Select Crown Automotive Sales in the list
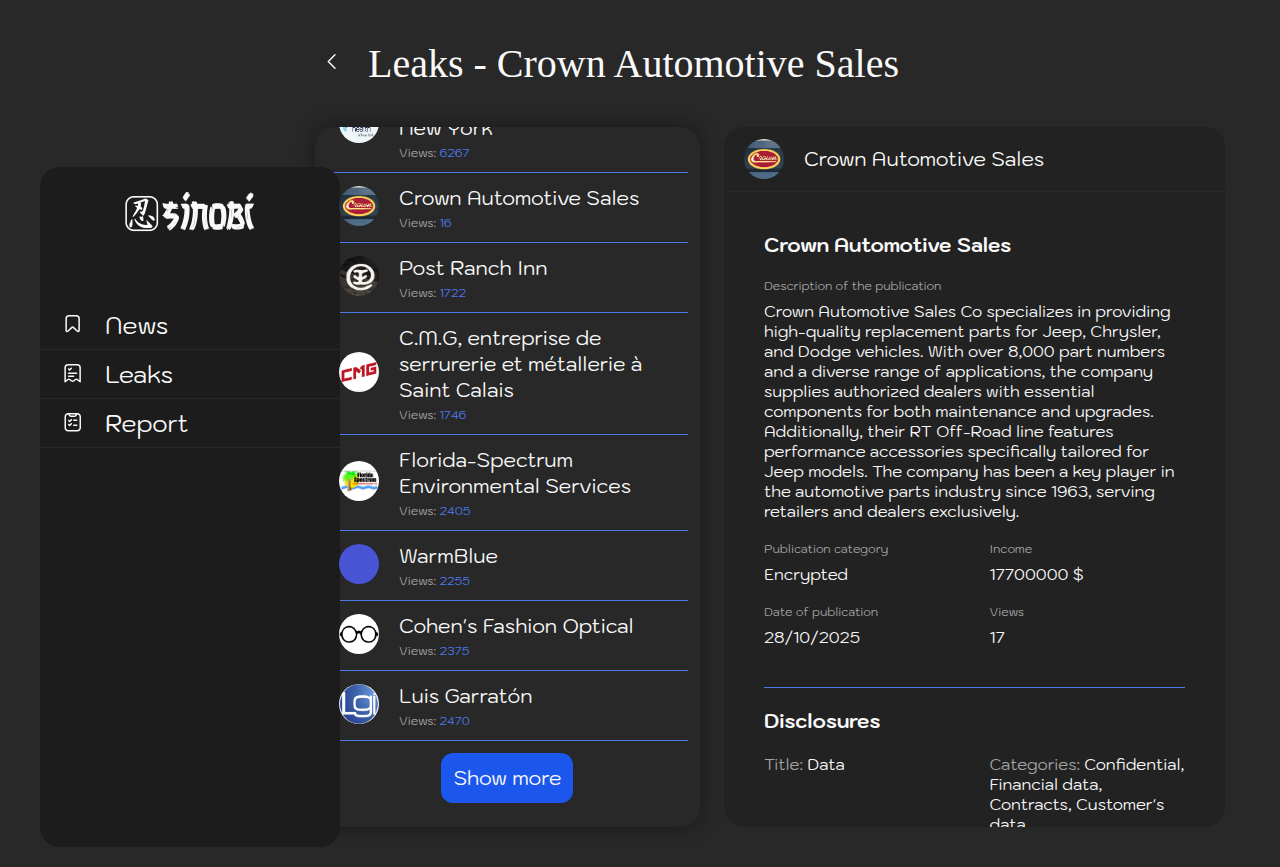1280x867 pixels. 519,199
